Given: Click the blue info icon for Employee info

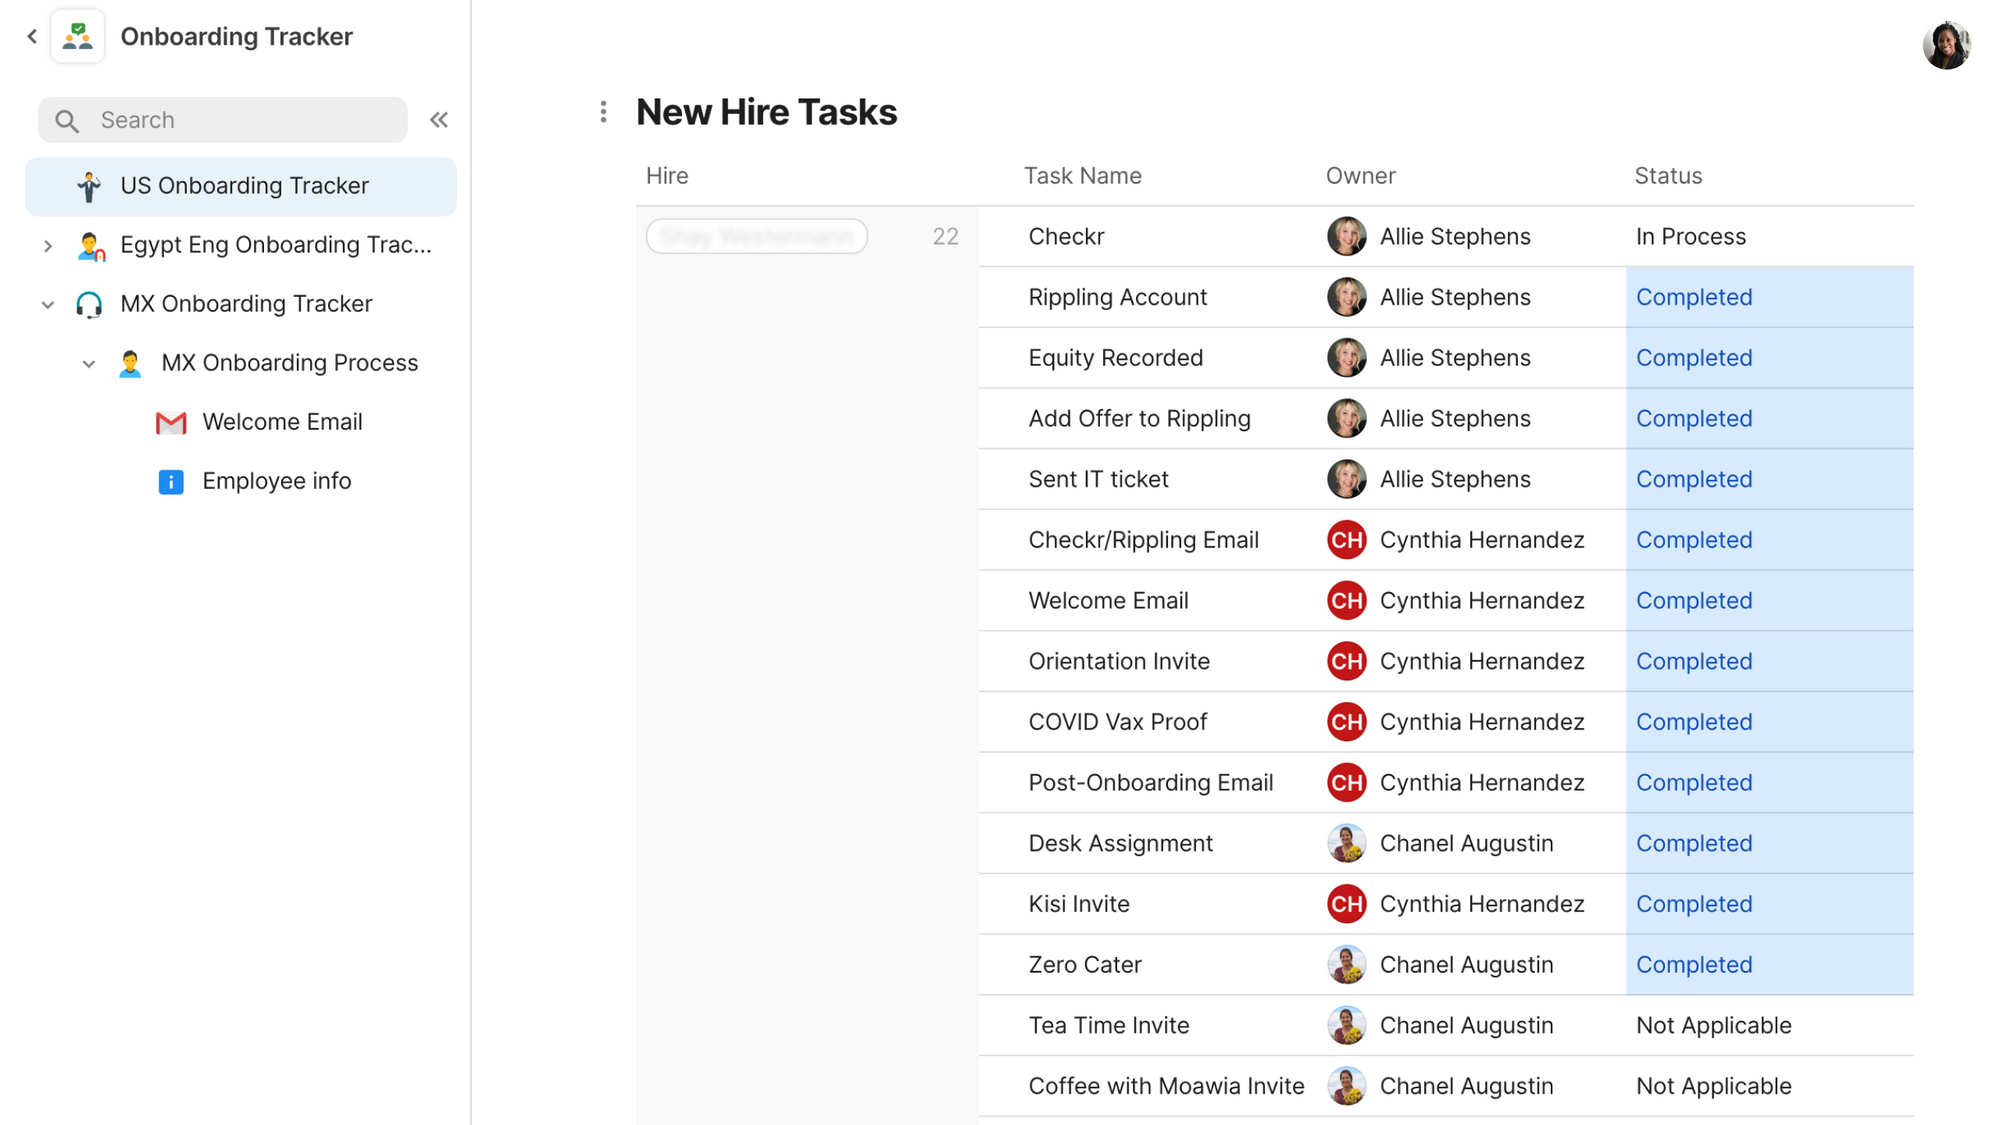Looking at the screenshot, I should 171,482.
